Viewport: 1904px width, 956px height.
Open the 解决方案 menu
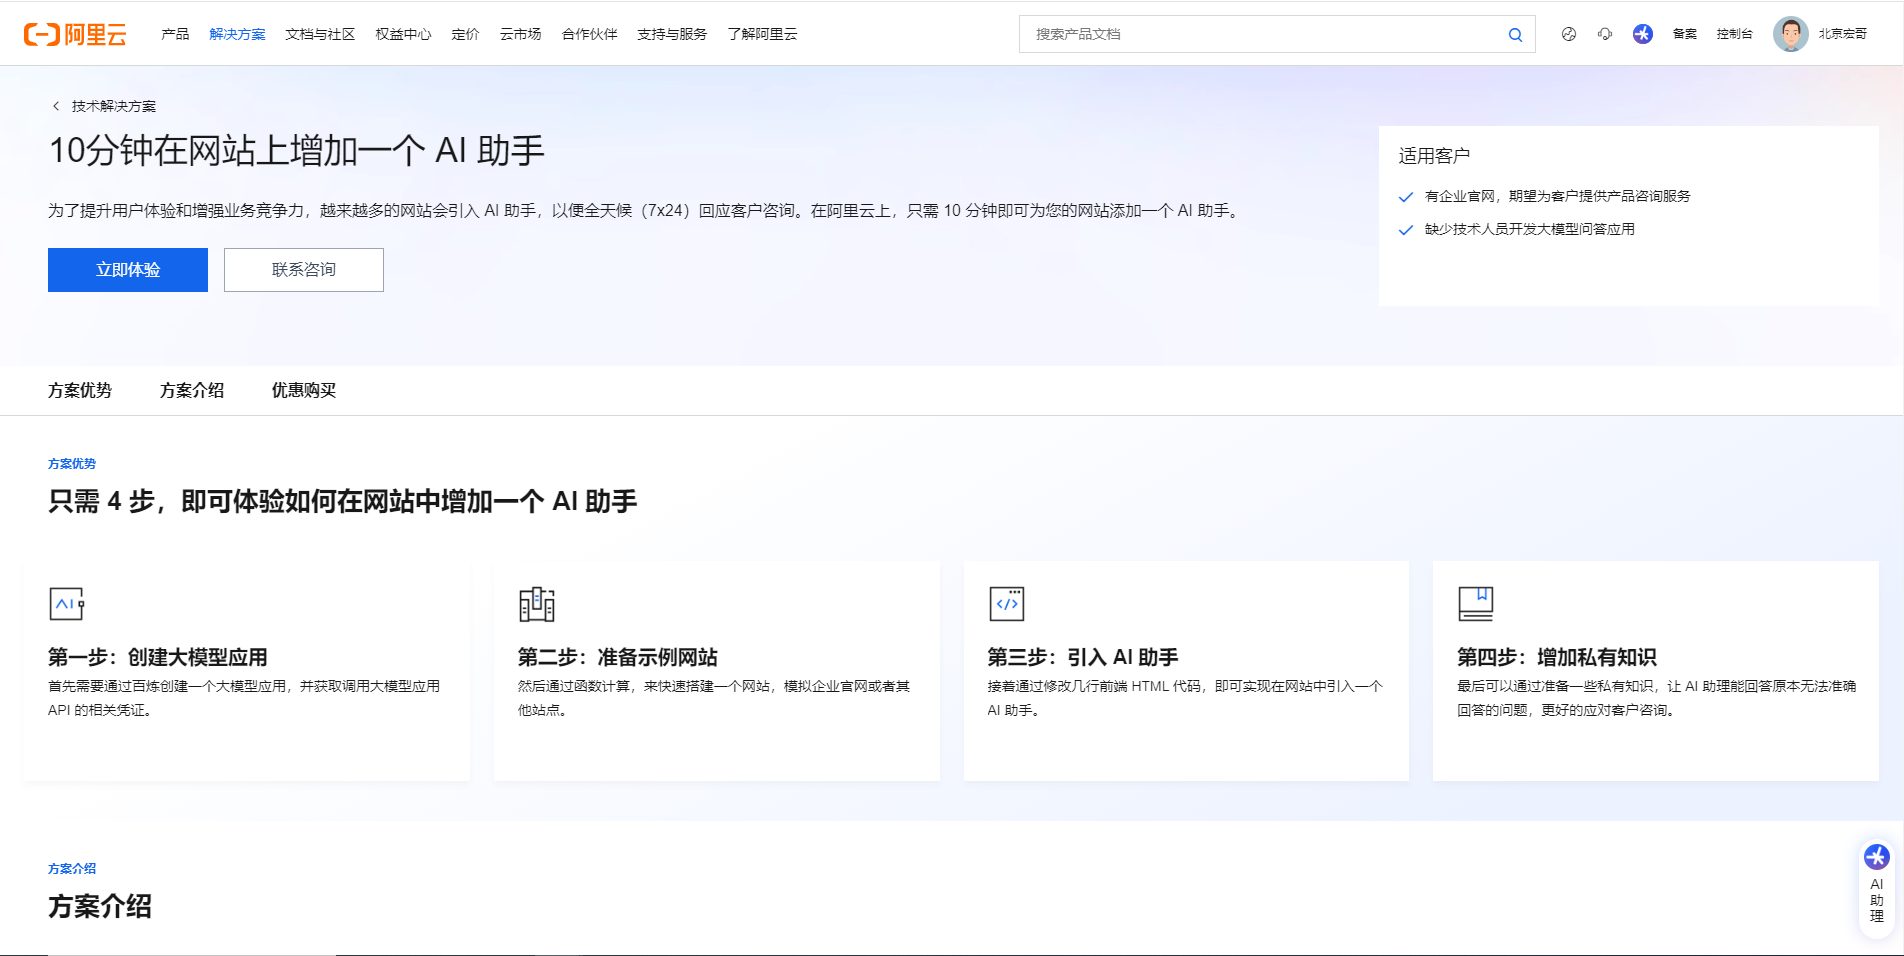[237, 34]
